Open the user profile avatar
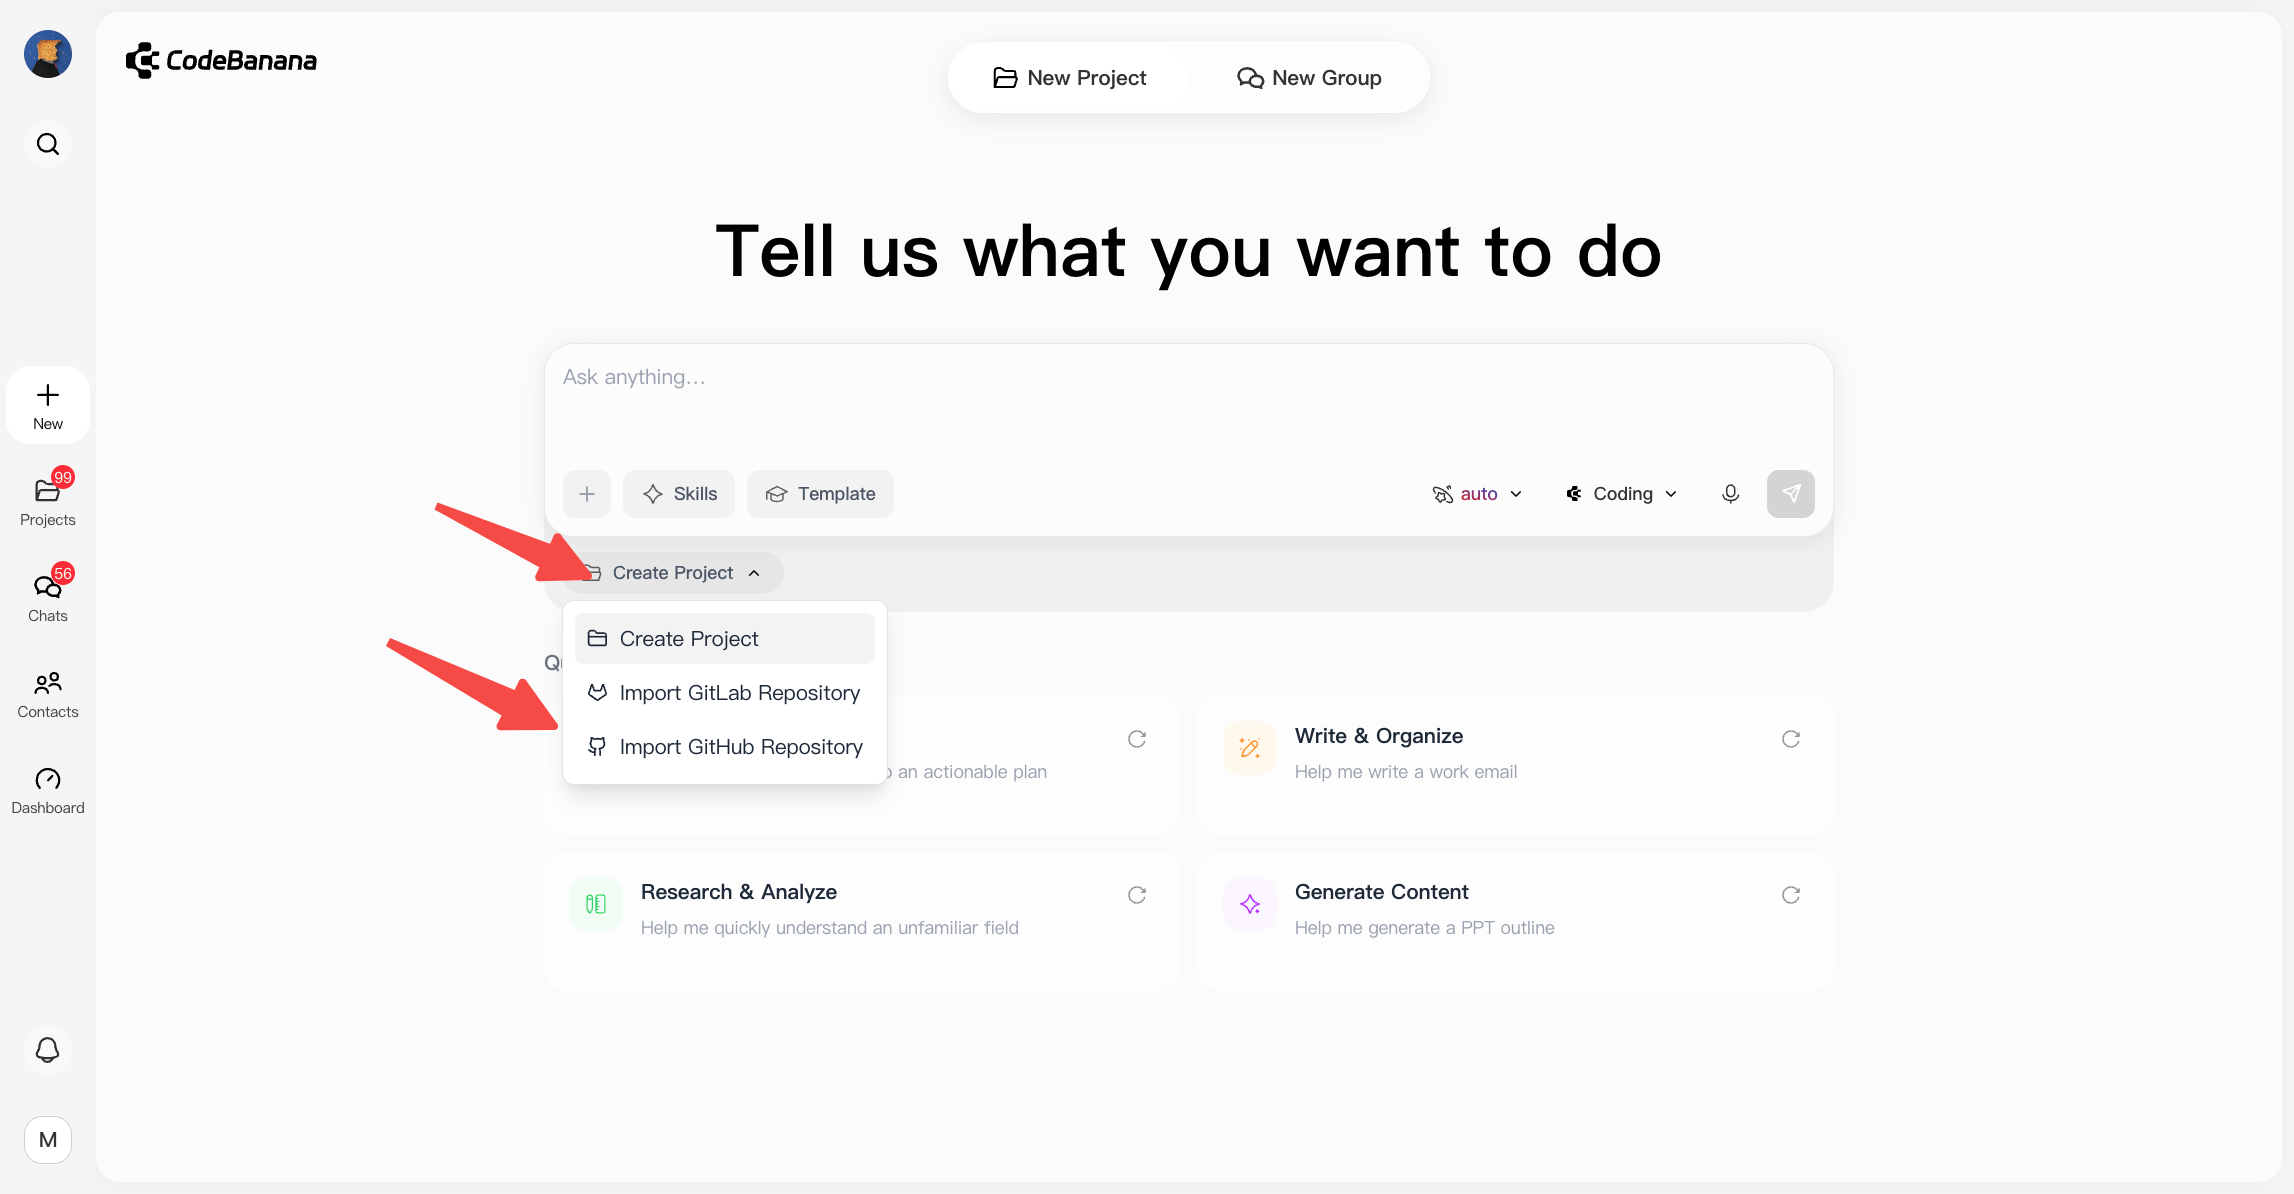 [48, 54]
